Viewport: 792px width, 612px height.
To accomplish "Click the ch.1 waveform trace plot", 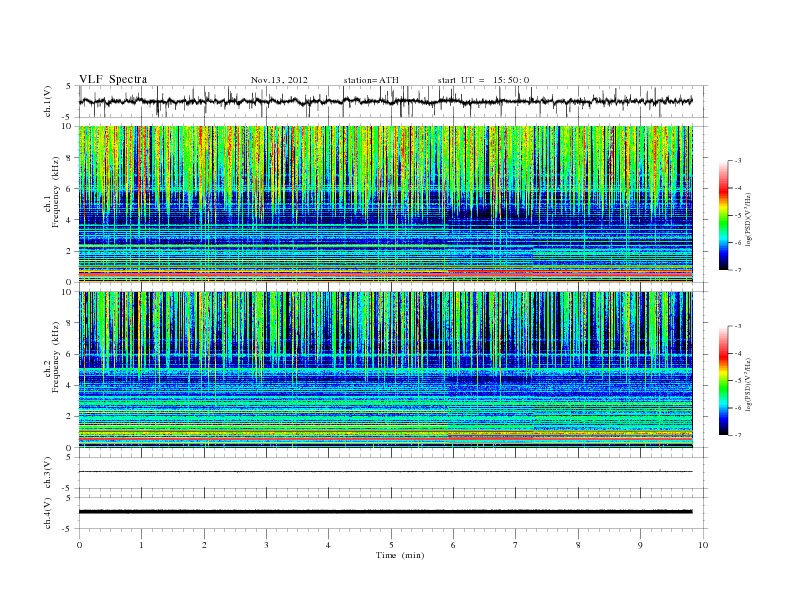I will coord(385,101).
